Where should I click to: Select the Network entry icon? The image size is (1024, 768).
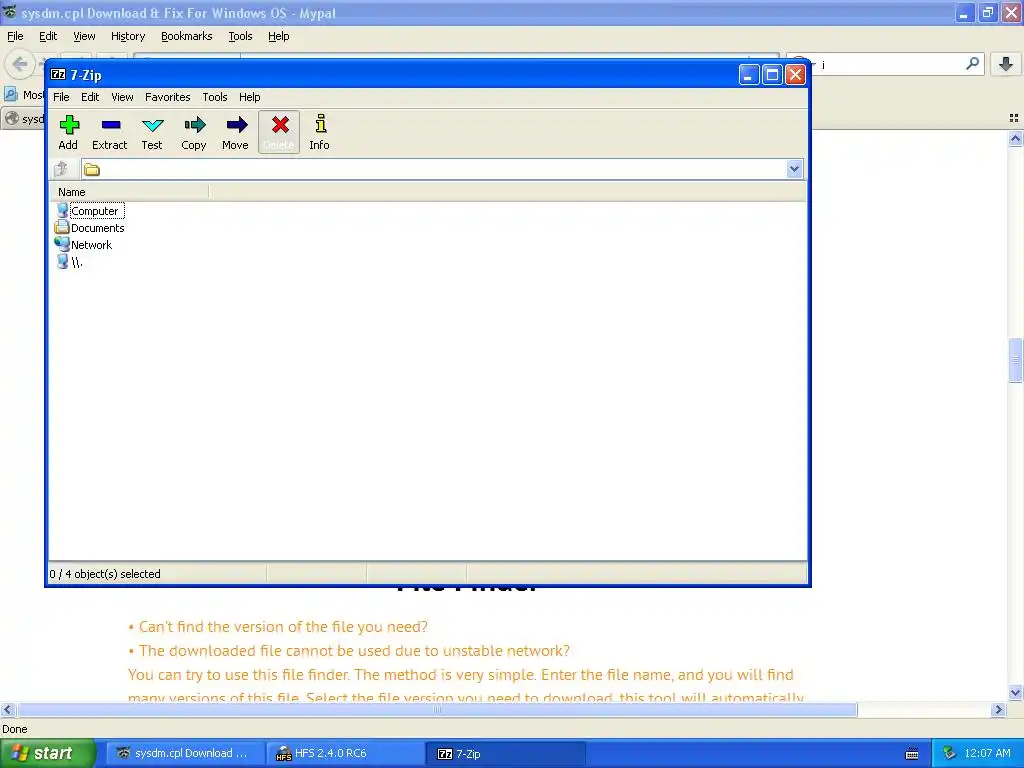(62, 244)
